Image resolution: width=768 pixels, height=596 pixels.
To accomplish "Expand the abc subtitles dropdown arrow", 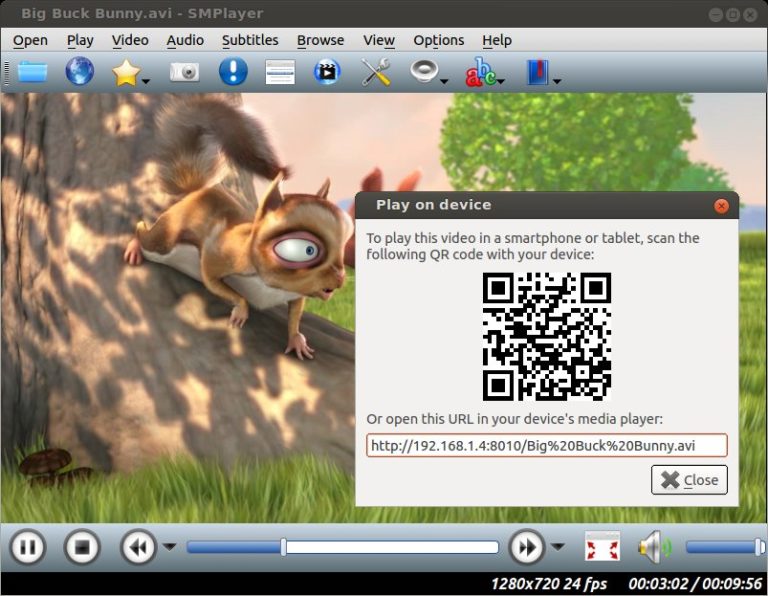I will coord(501,81).
